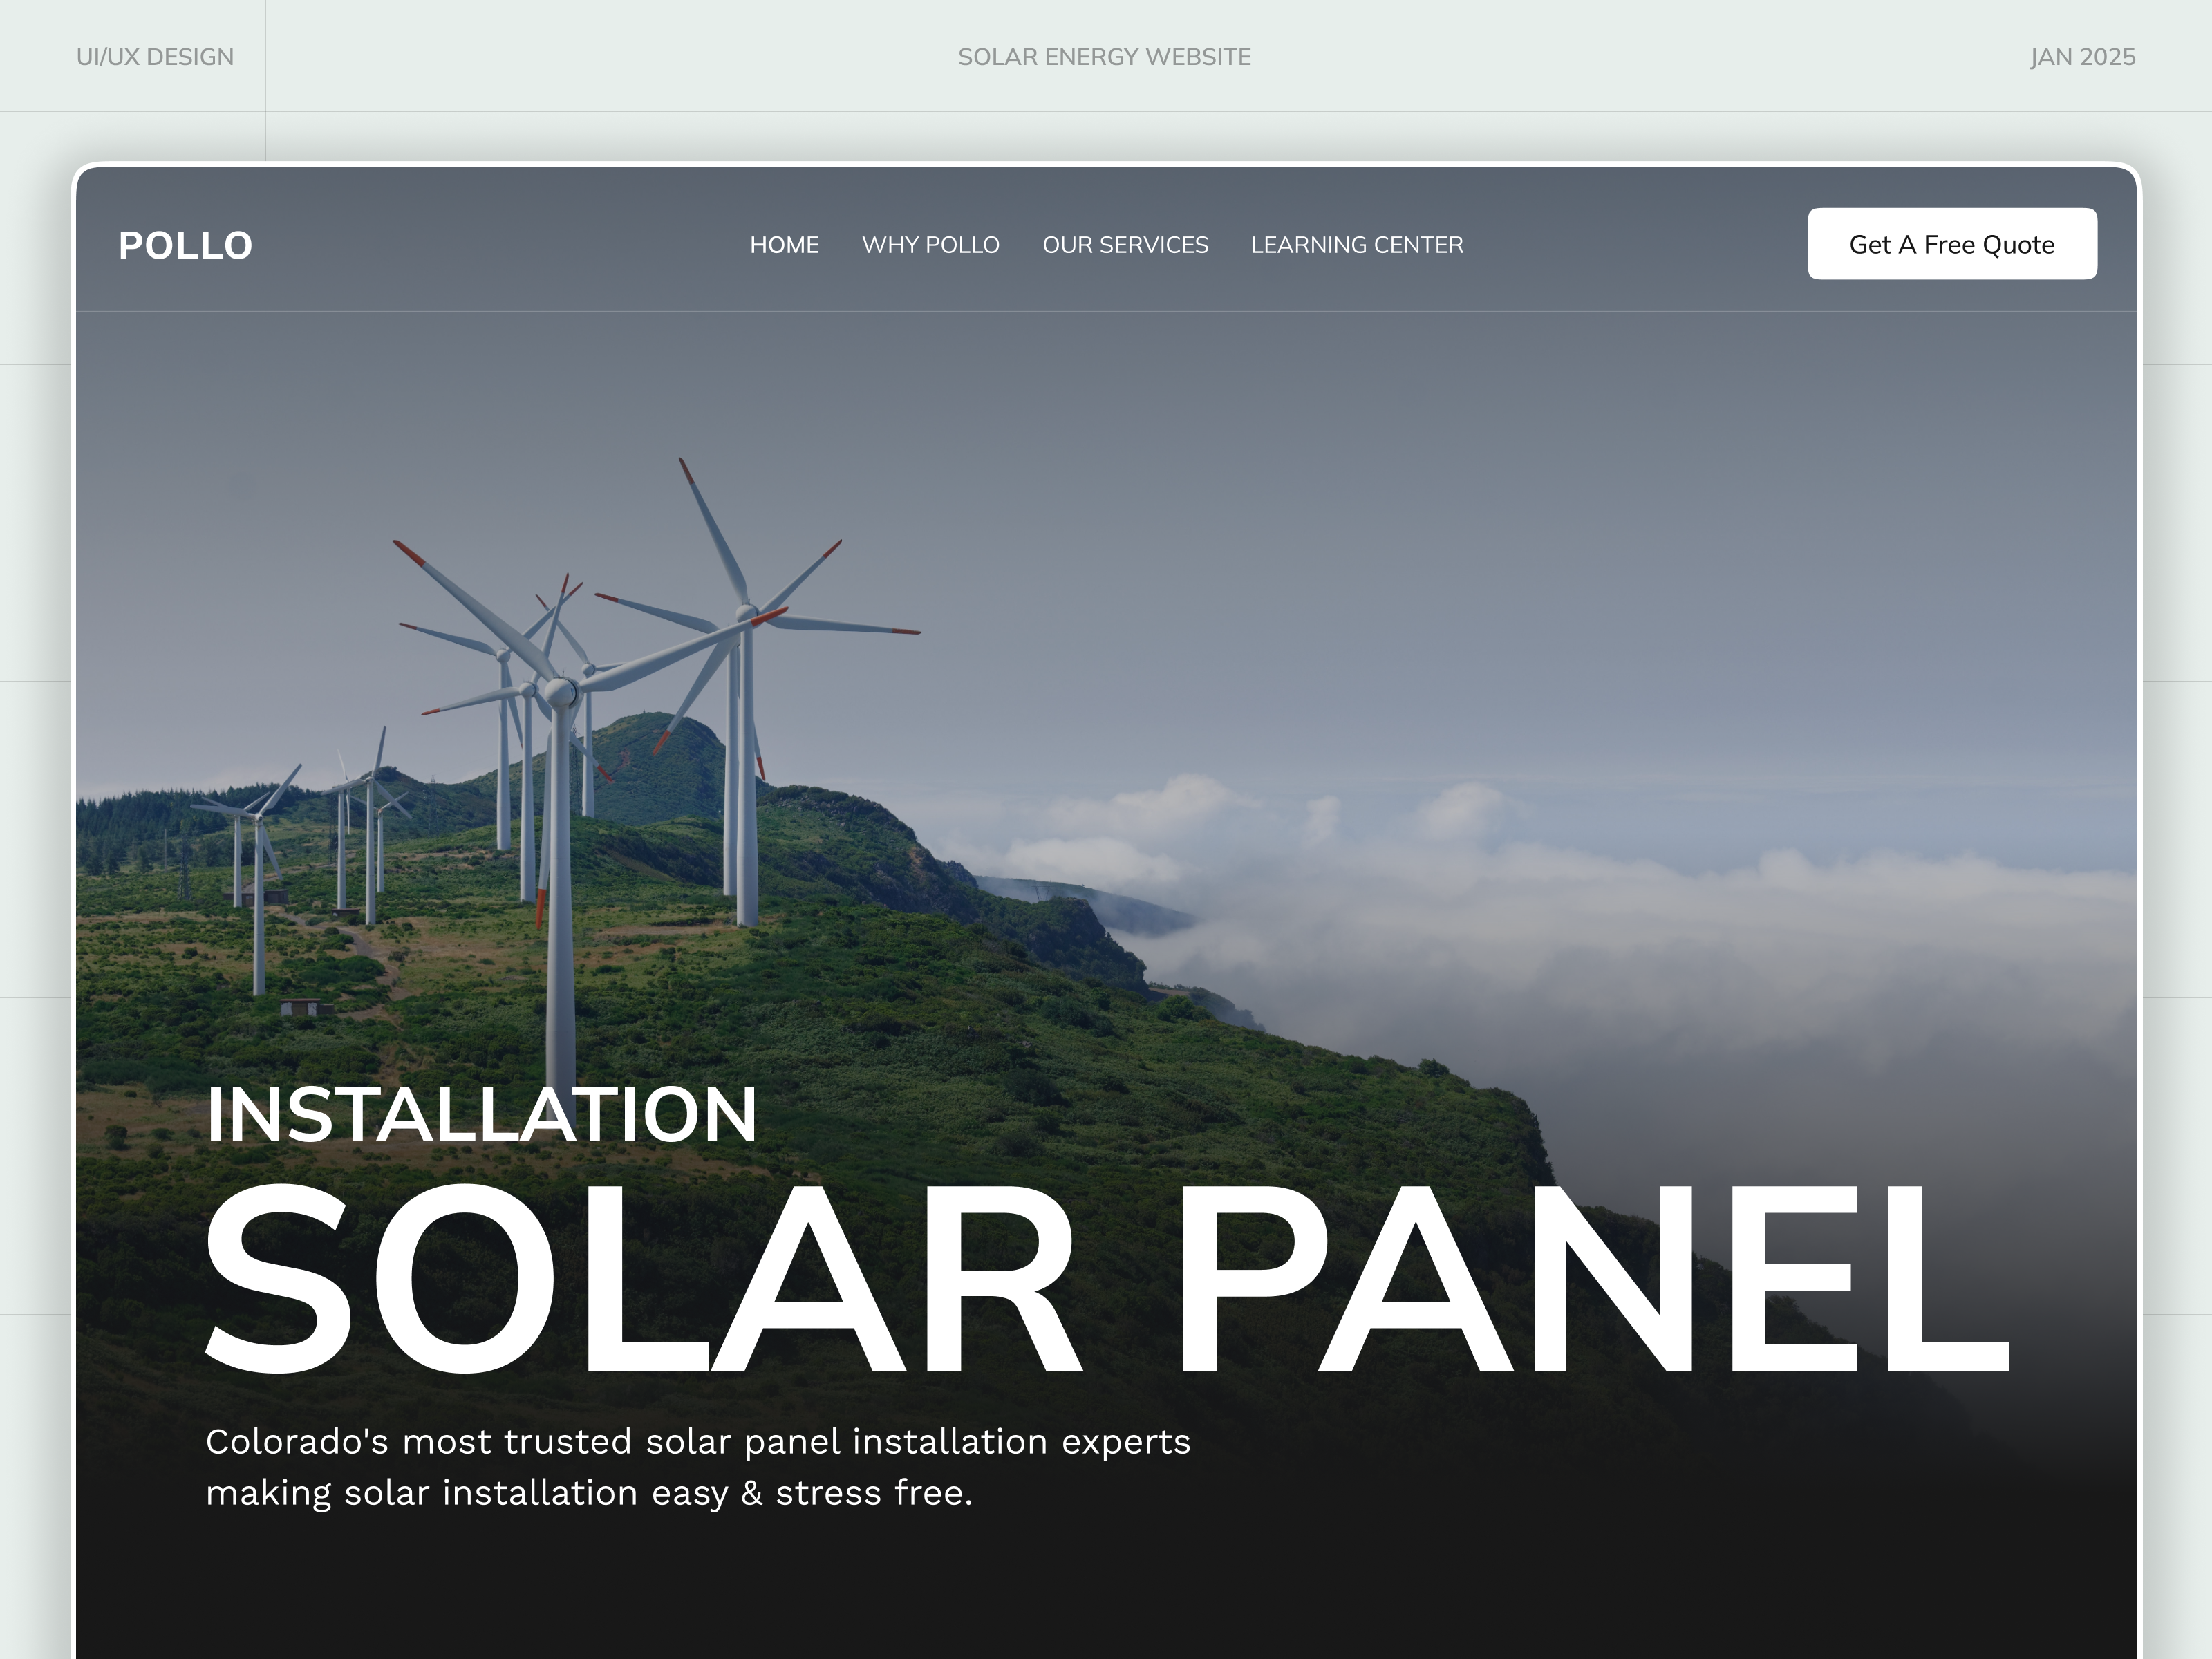
Task: Select the UI/UX DESIGN label
Action: pos(155,57)
